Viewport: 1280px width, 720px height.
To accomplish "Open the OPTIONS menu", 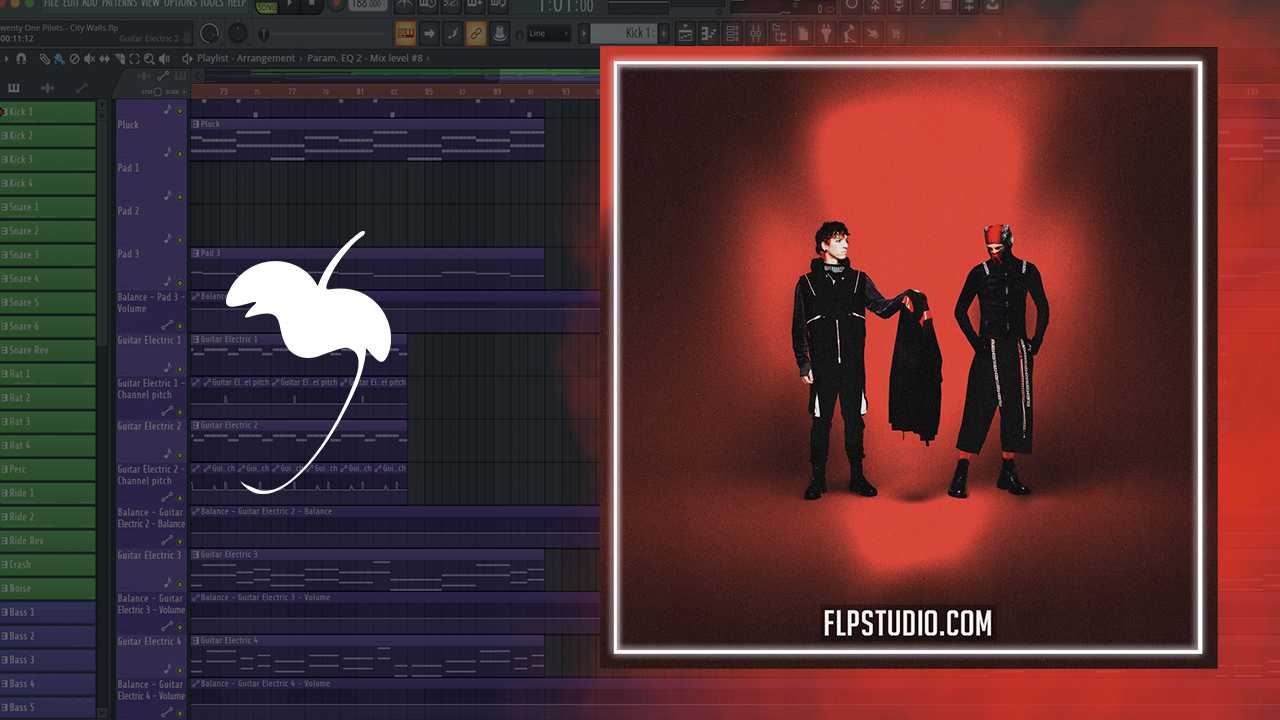I will click(180, 4).
